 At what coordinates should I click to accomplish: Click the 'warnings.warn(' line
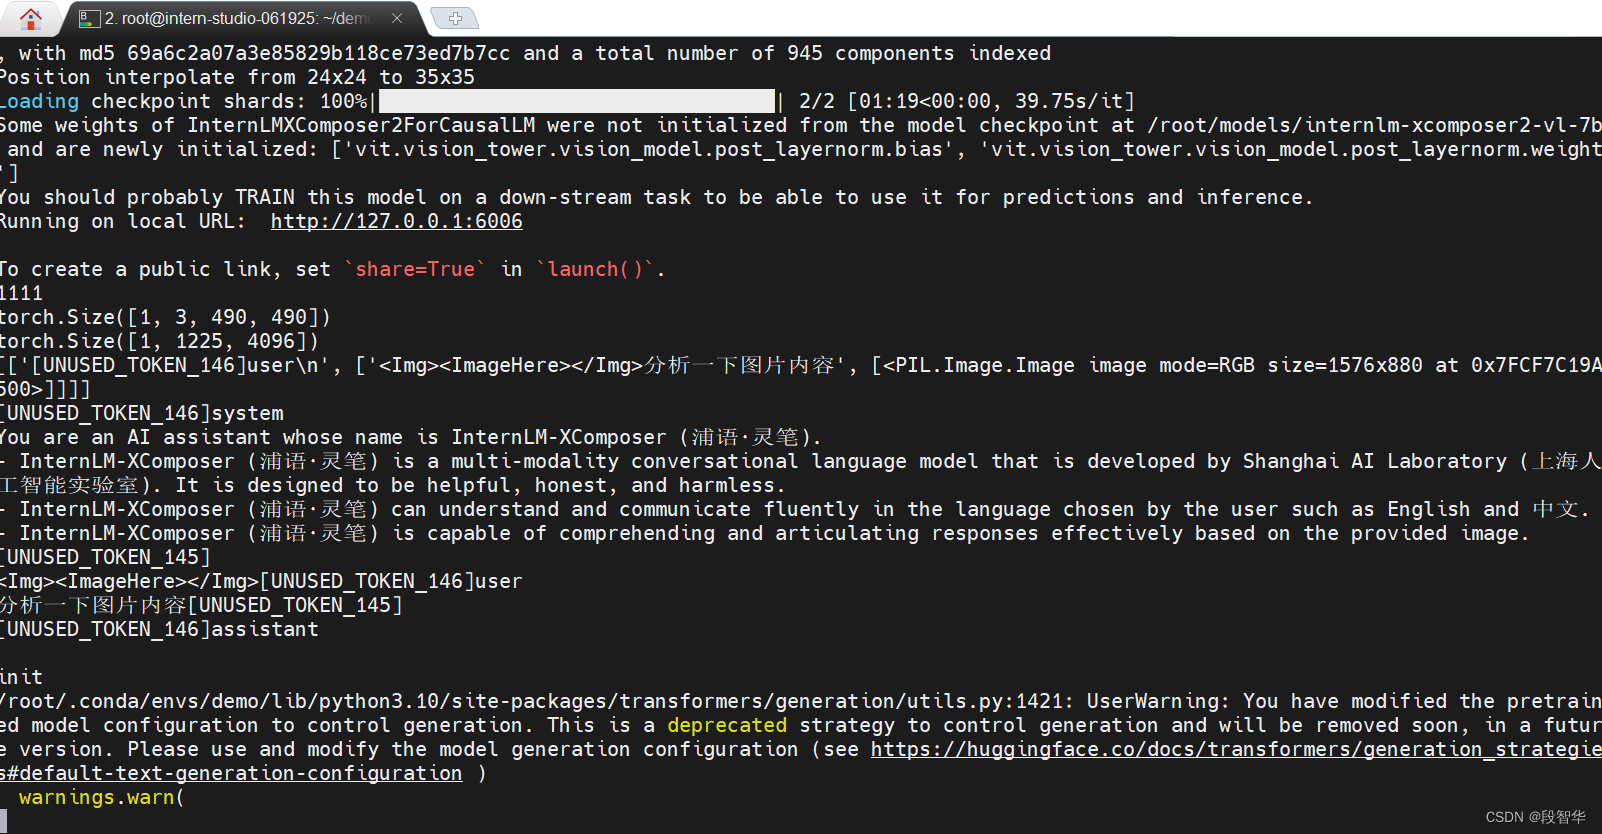(102, 797)
